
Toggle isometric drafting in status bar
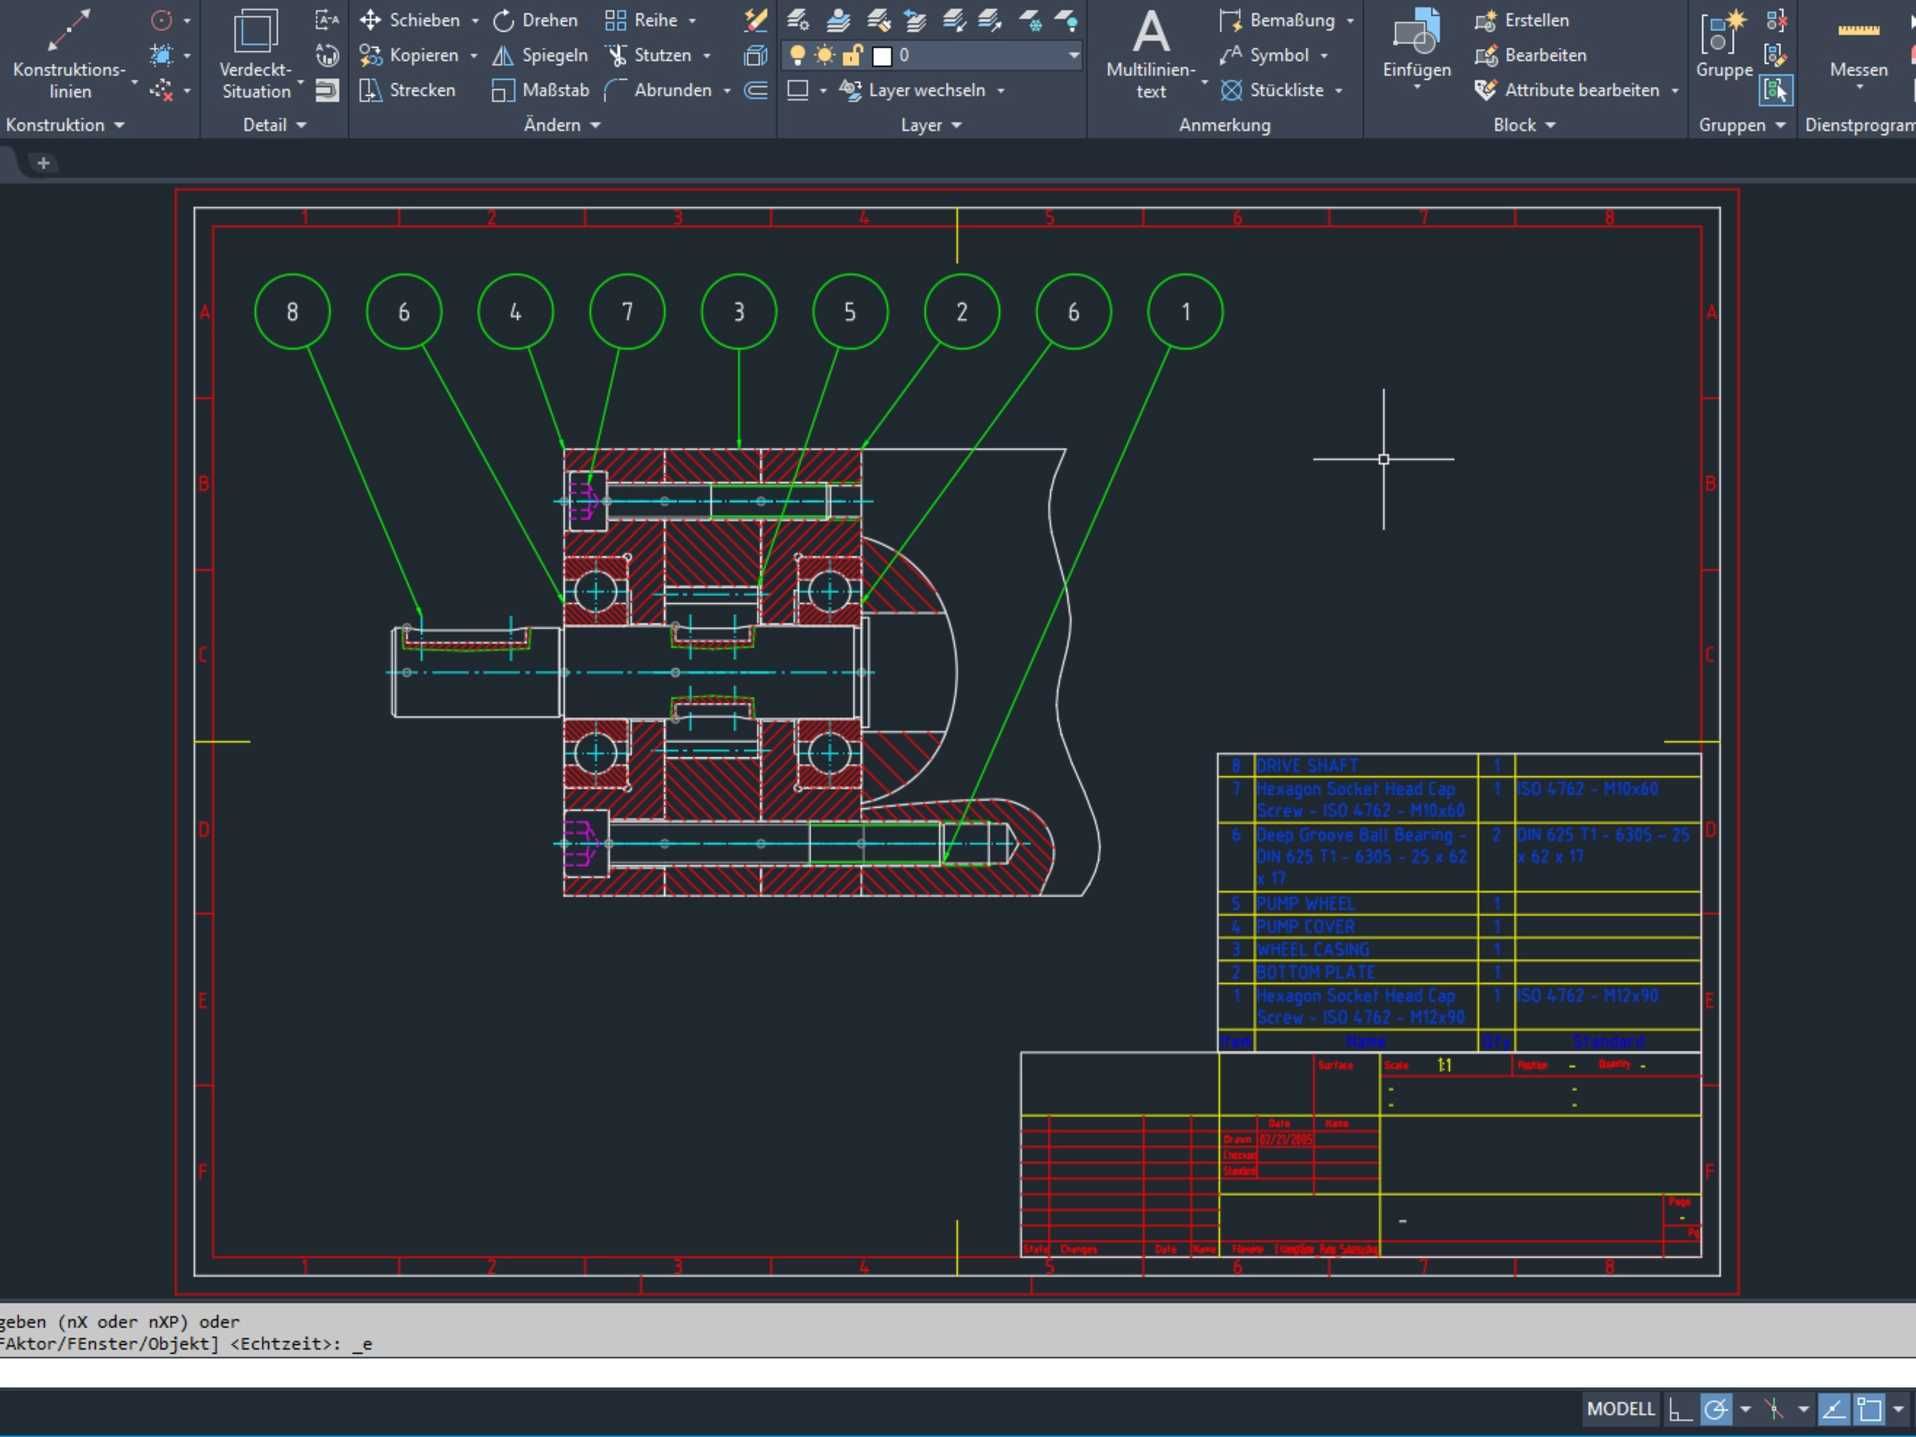(x=1774, y=1409)
